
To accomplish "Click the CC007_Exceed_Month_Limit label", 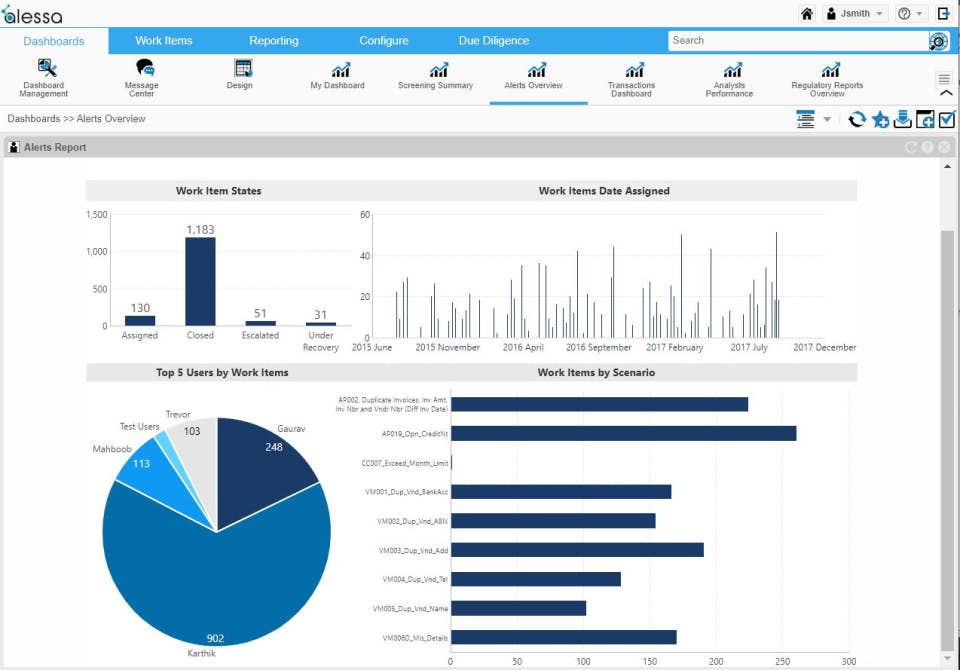I will (405, 463).
